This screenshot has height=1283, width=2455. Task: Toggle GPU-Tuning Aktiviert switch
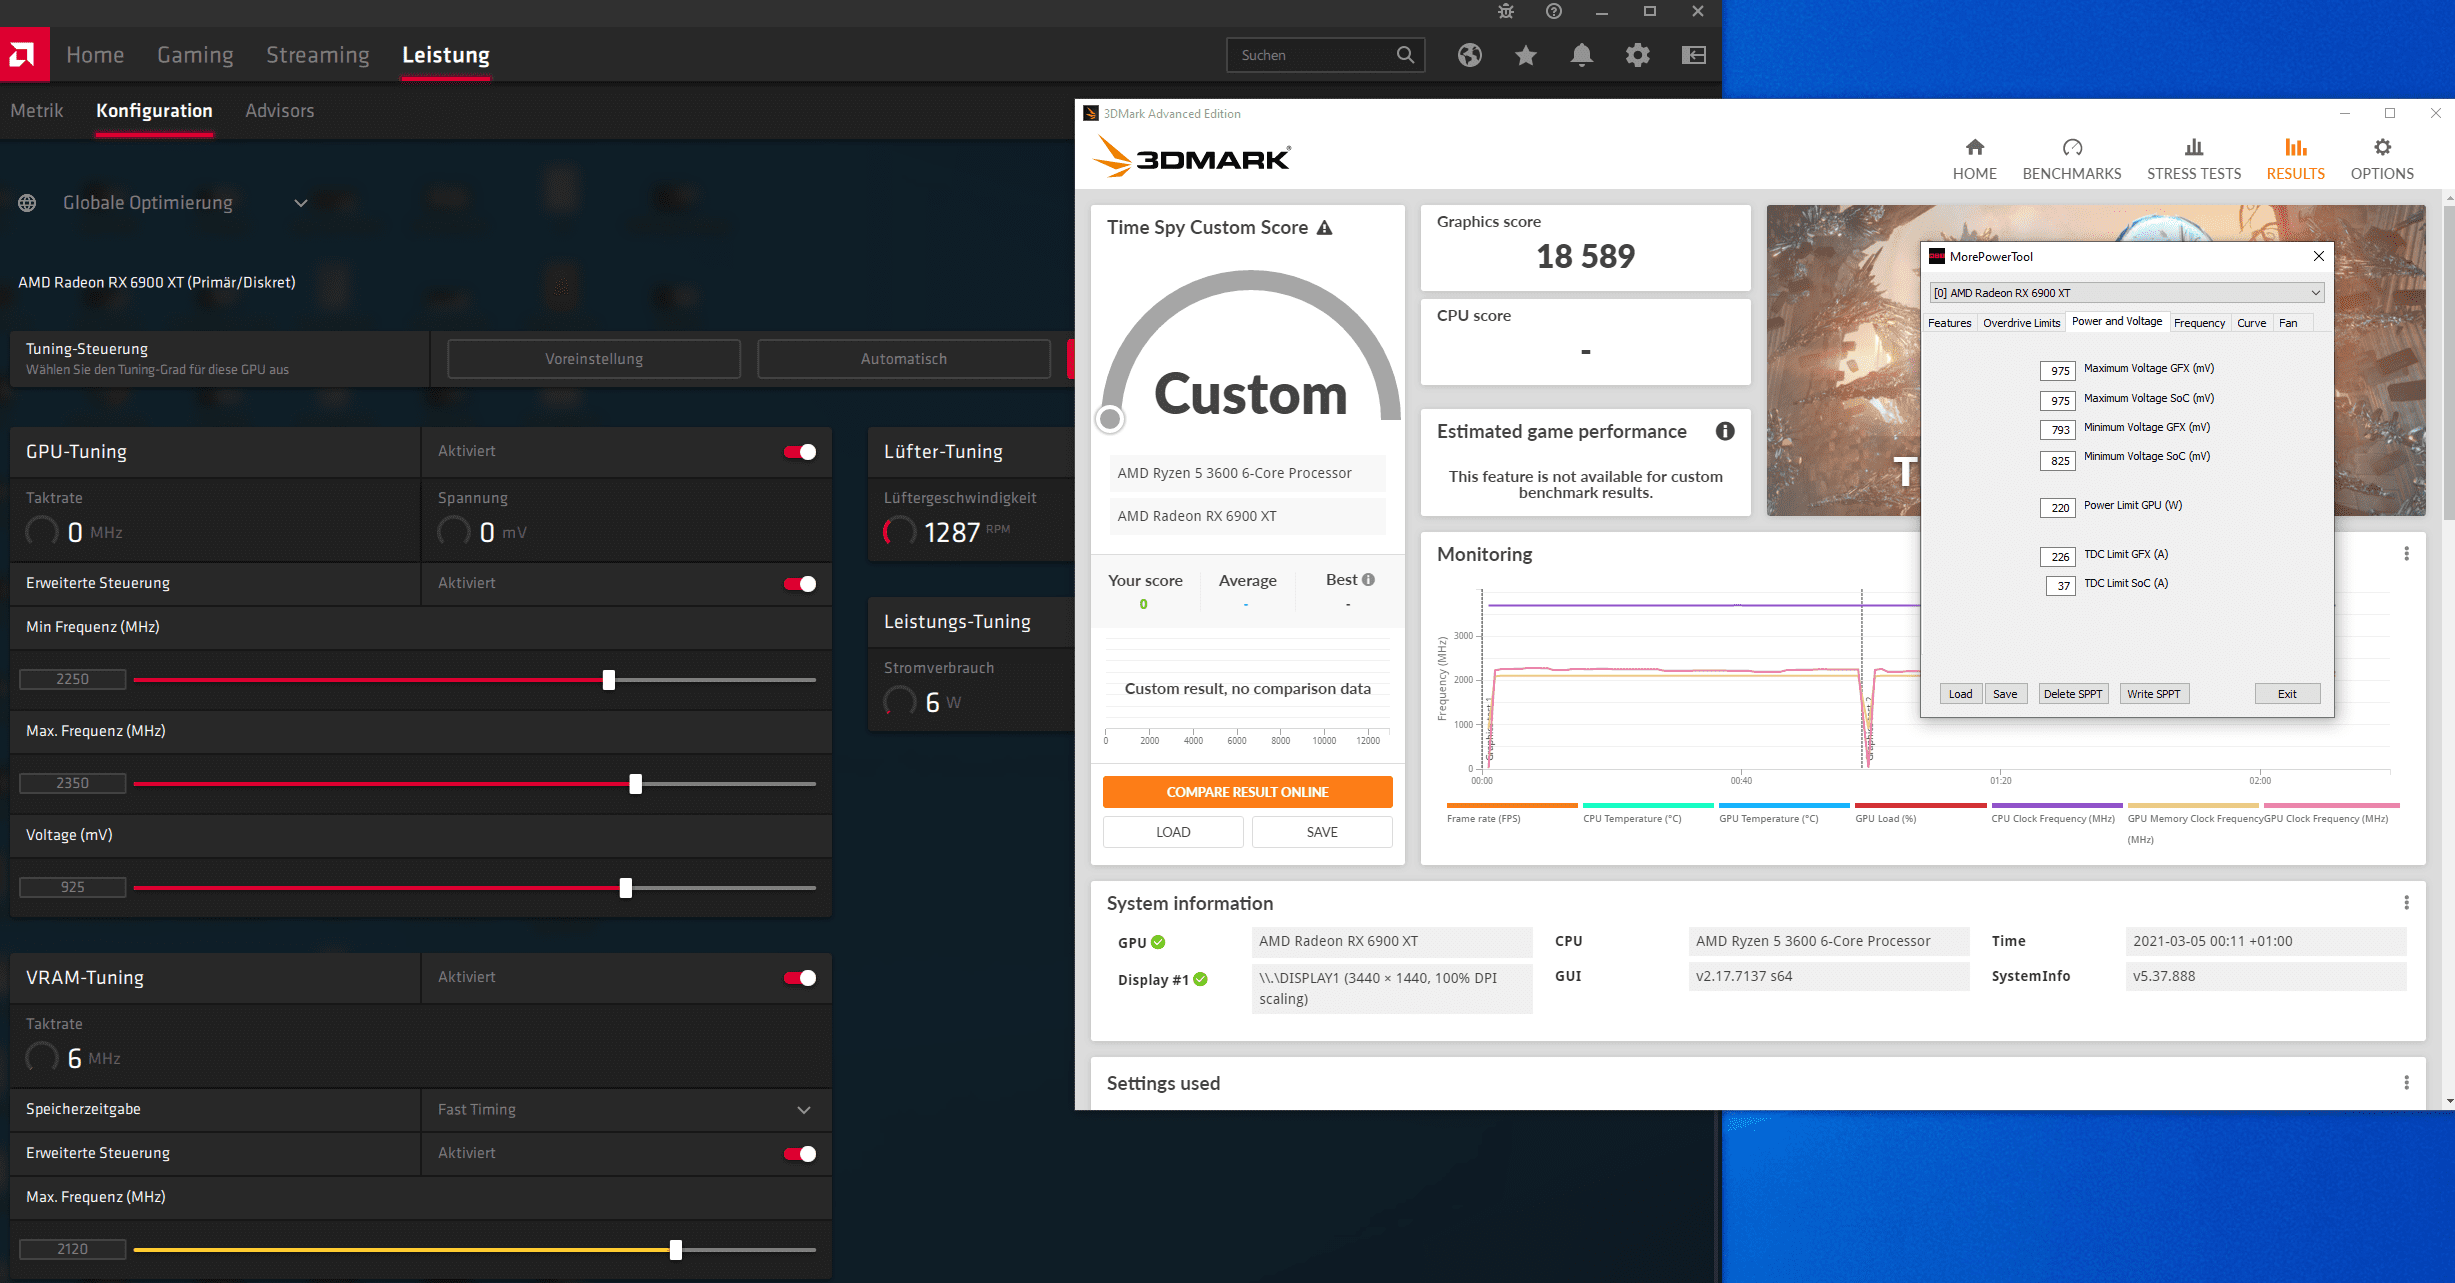coord(800,452)
